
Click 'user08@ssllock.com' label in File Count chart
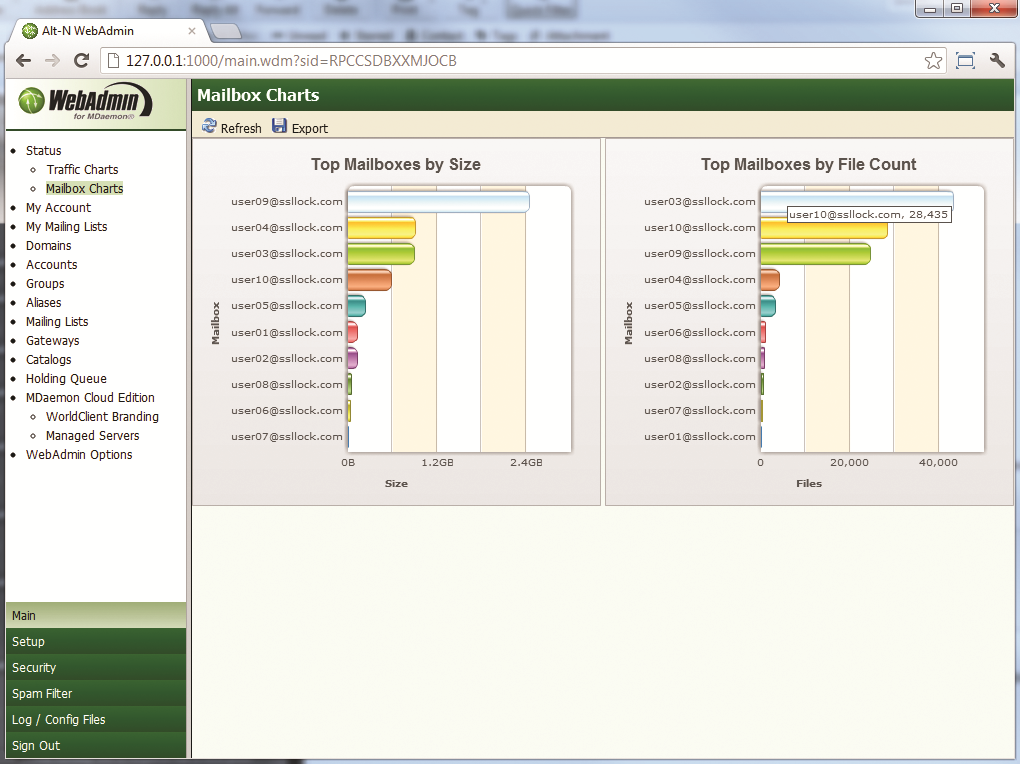pos(700,358)
